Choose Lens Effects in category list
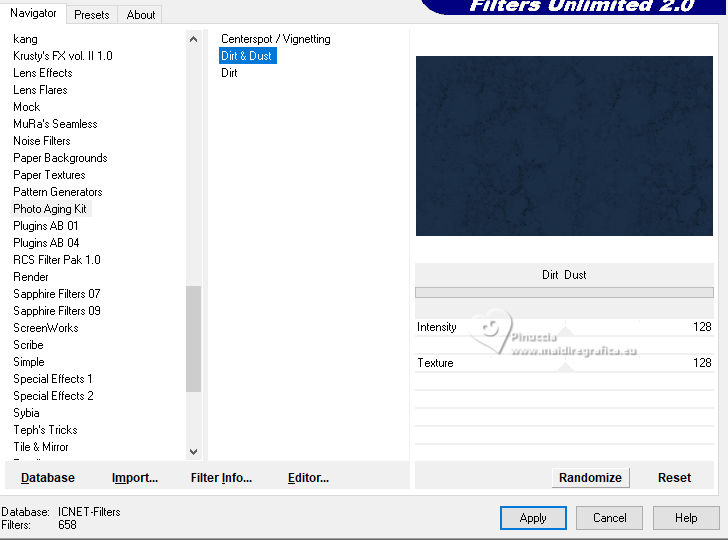The image size is (728, 540). point(43,73)
